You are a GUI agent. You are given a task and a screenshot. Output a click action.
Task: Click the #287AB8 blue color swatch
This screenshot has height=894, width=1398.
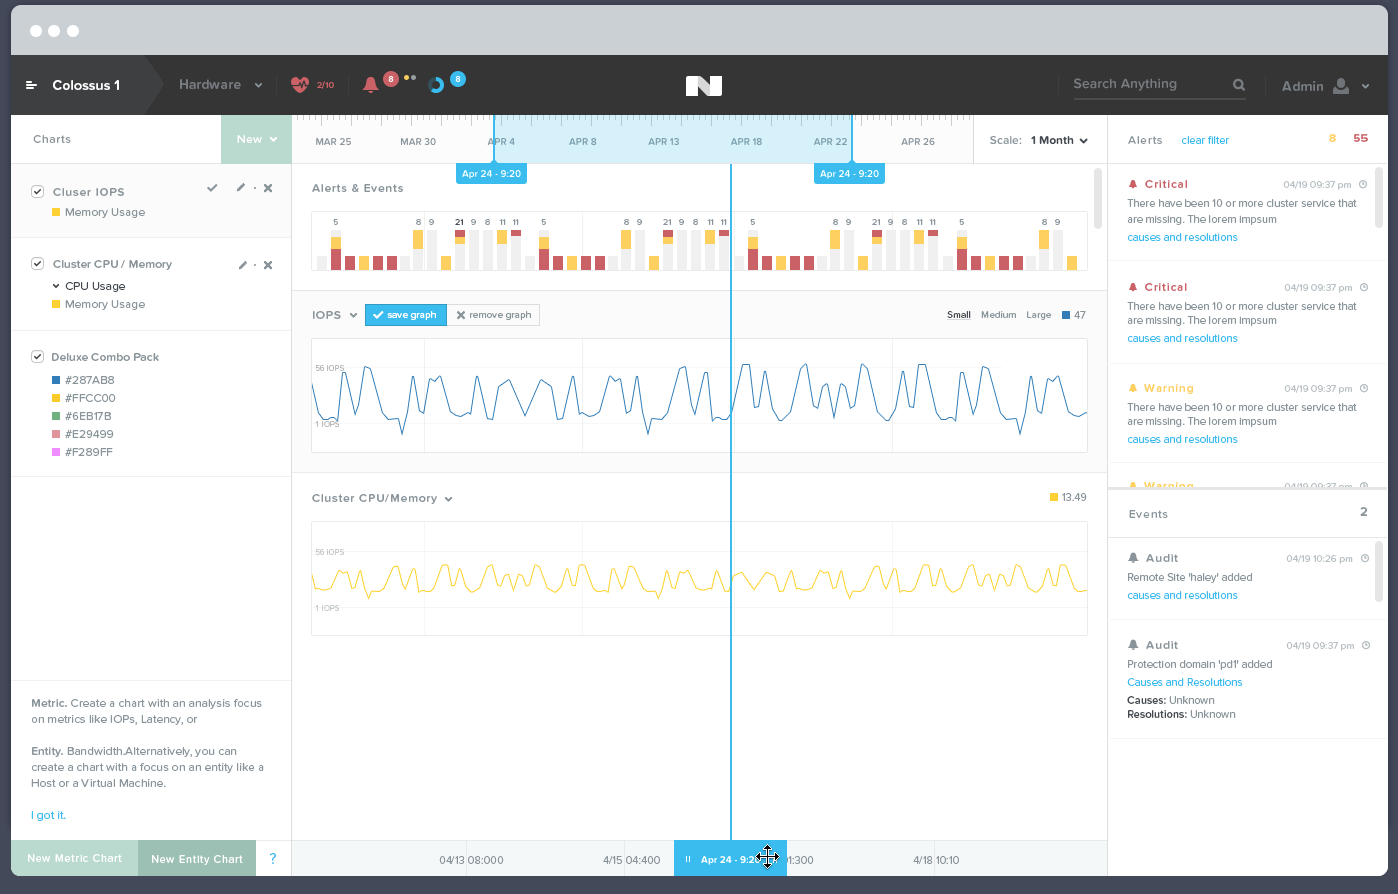pyautogui.click(x=56, y=380)
